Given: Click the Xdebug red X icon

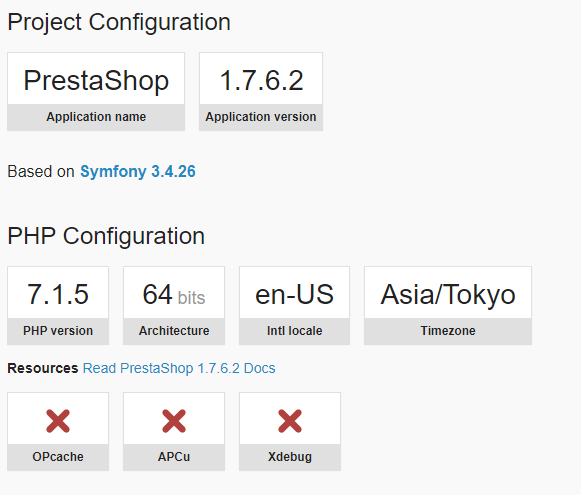Looking at the screenshot, I should click(290, 421).
